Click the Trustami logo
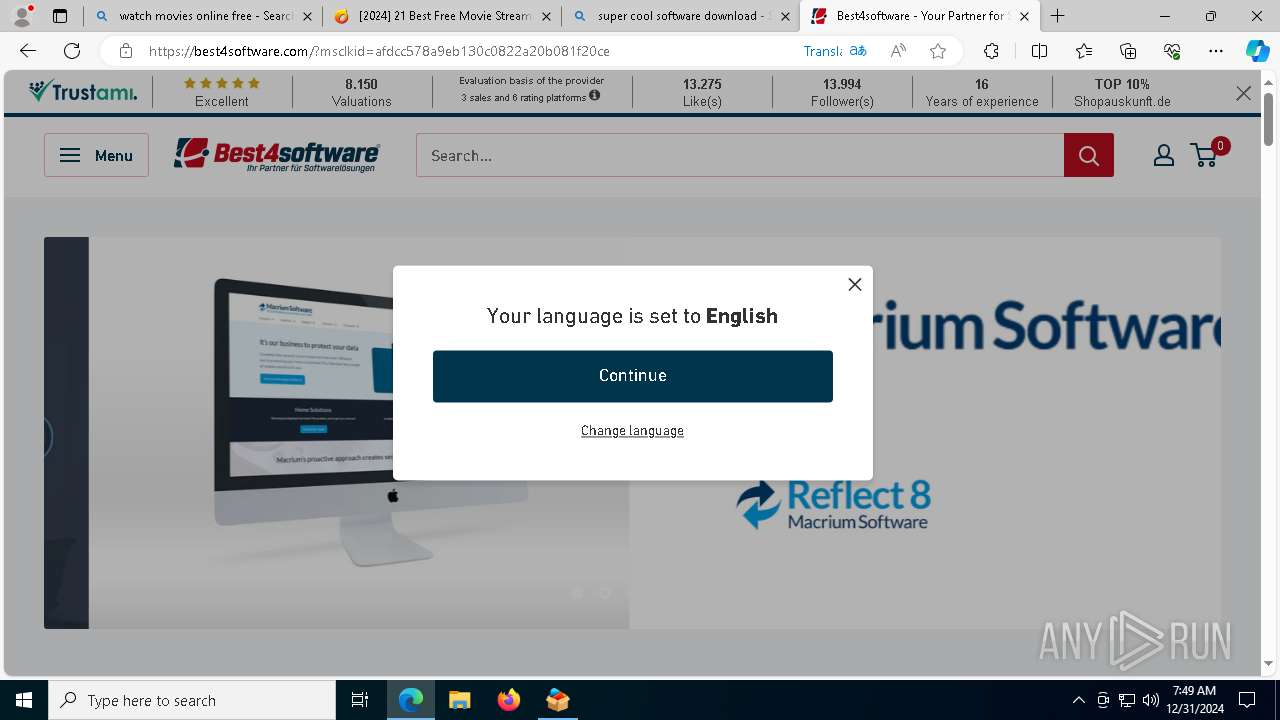 point(83,92)
